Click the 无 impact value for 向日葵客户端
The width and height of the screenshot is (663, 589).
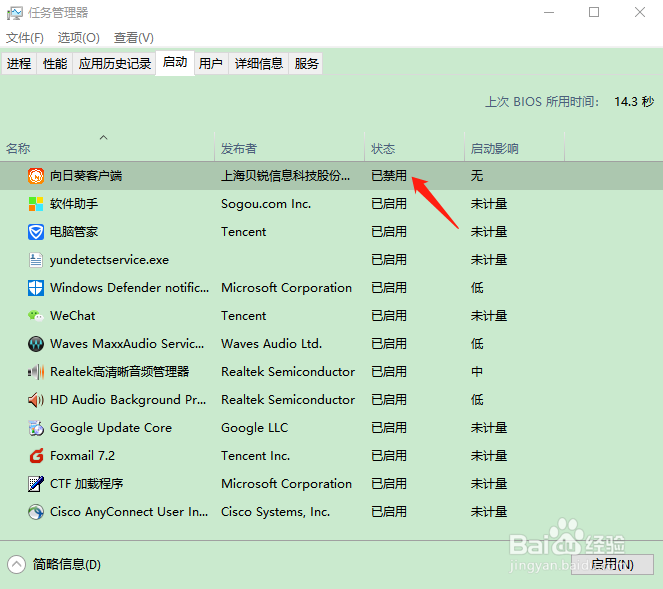click(477, 175)
